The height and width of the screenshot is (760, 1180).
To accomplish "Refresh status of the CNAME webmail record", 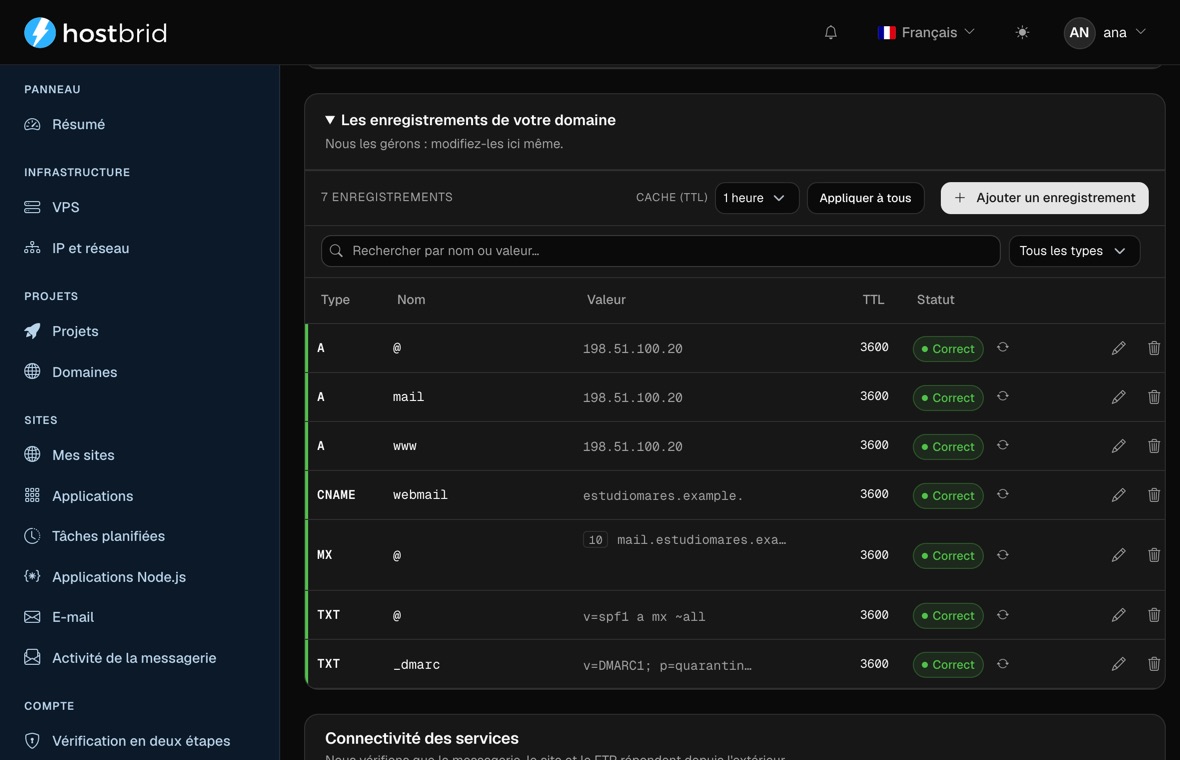I will point(1002,494).
